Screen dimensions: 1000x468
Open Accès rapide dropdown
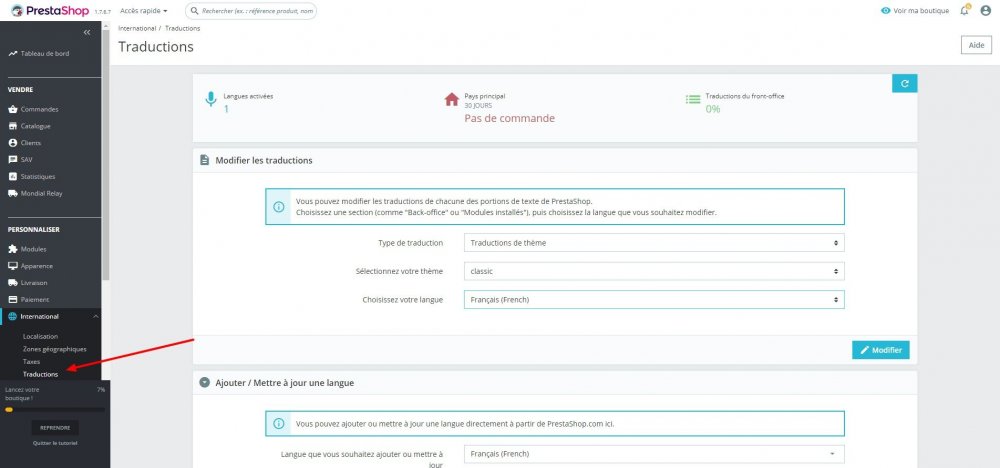click(143, 11)
